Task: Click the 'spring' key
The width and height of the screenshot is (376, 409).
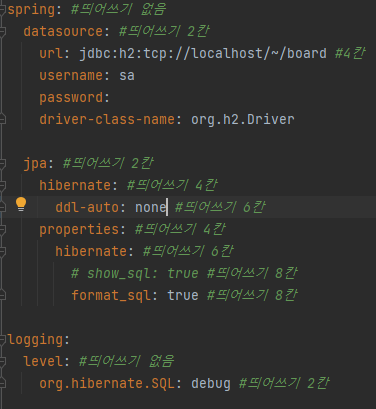Action: 31,10
